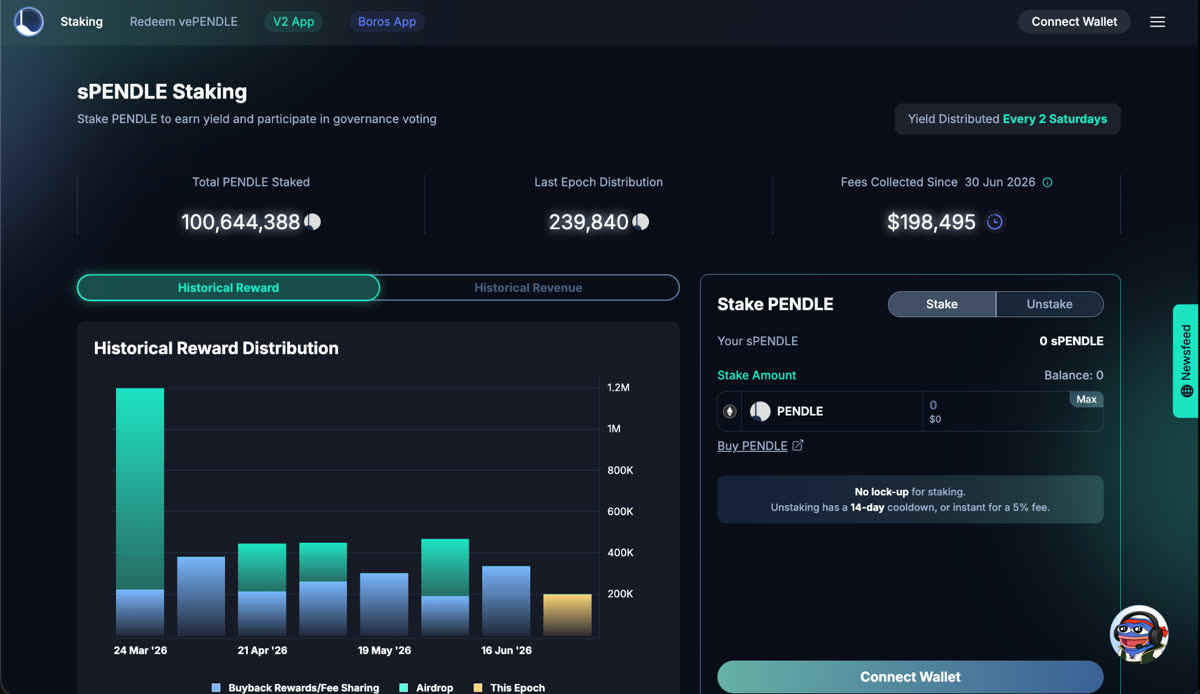The width and height of the screenshot is (1200, 694).
Task: Click the Total PENDLE Staked label
Action: pos(251,182)
